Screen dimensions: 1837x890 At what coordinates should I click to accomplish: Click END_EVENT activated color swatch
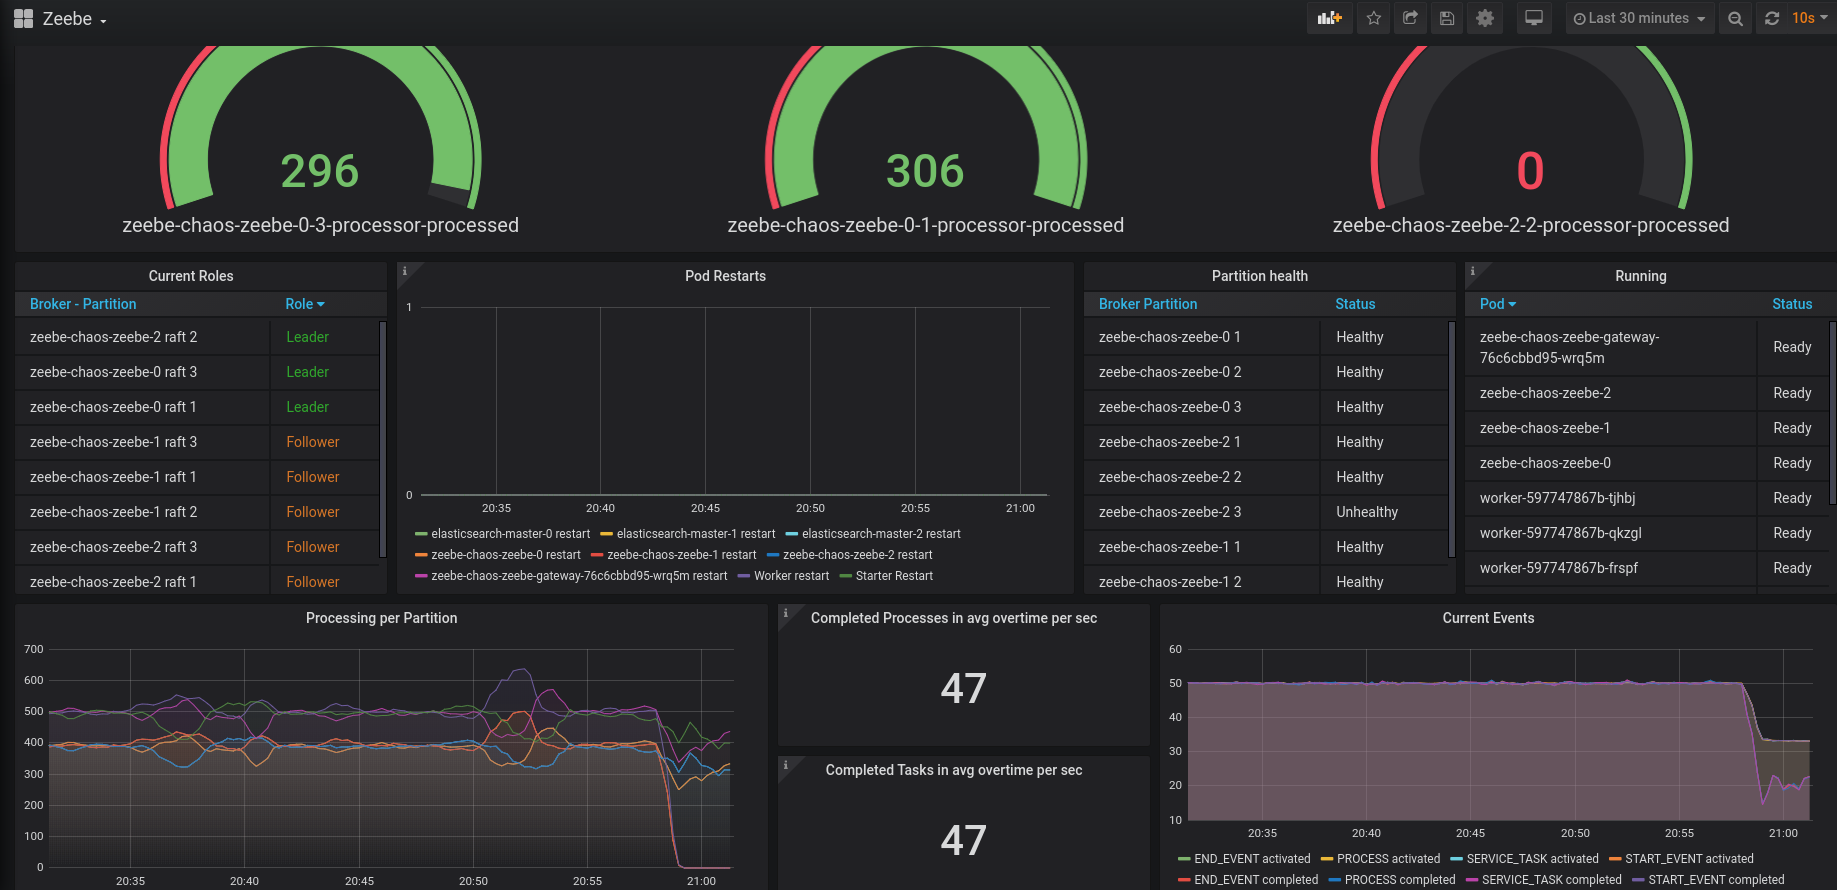click(x=1184, y=859)
